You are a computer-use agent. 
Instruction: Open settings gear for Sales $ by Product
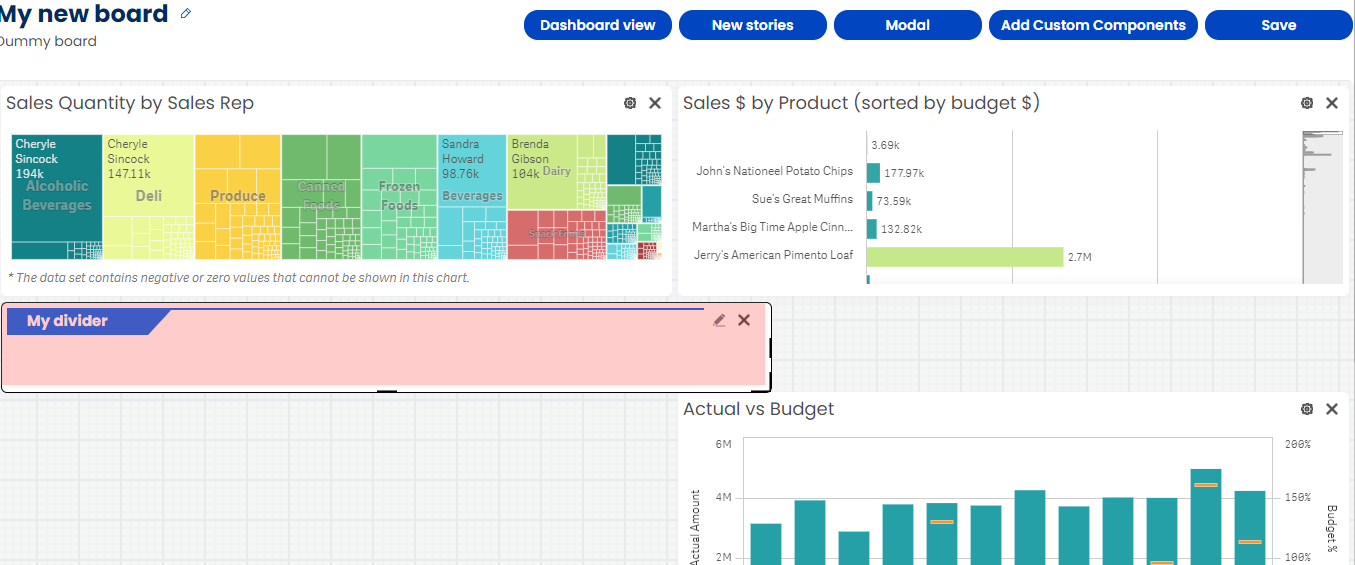[x=1307, y=103]
